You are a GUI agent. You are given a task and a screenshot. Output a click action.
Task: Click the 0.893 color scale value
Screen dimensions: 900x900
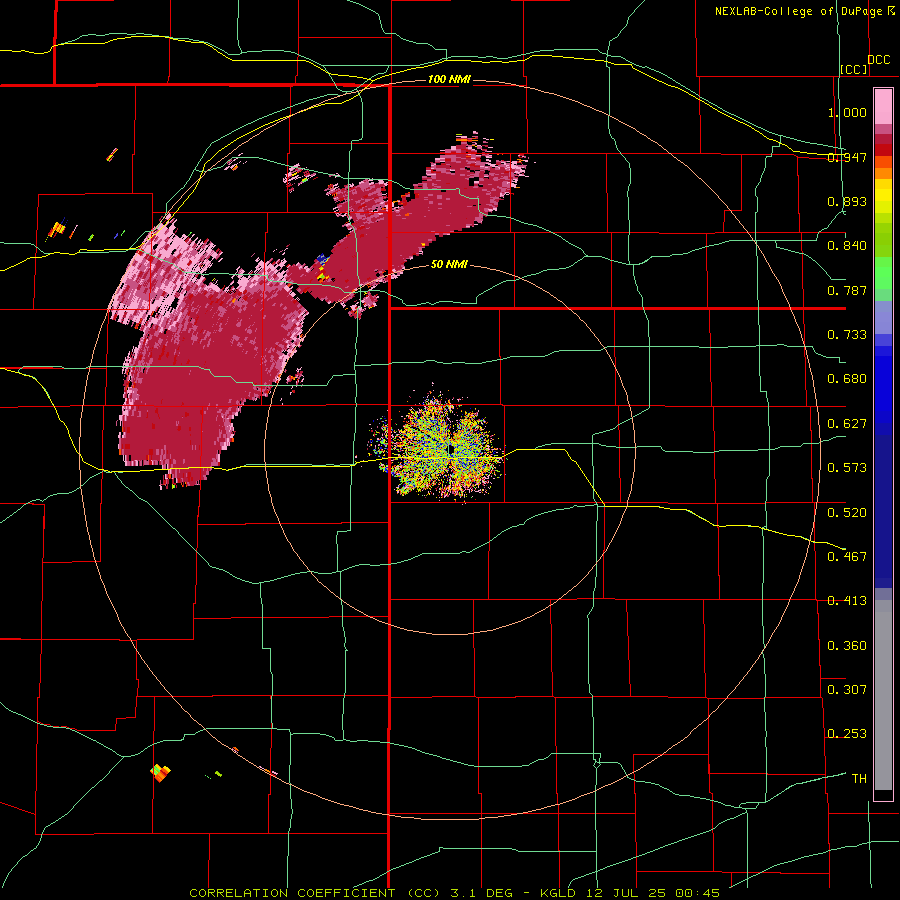pyautogui.click(x=847, y=201)
